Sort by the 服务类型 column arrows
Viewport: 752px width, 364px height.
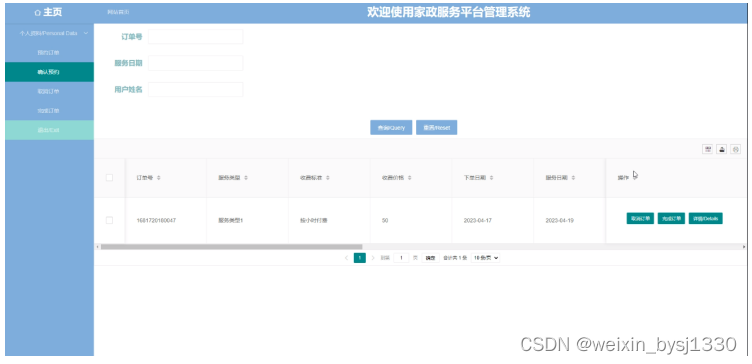(x=246, y=178)
